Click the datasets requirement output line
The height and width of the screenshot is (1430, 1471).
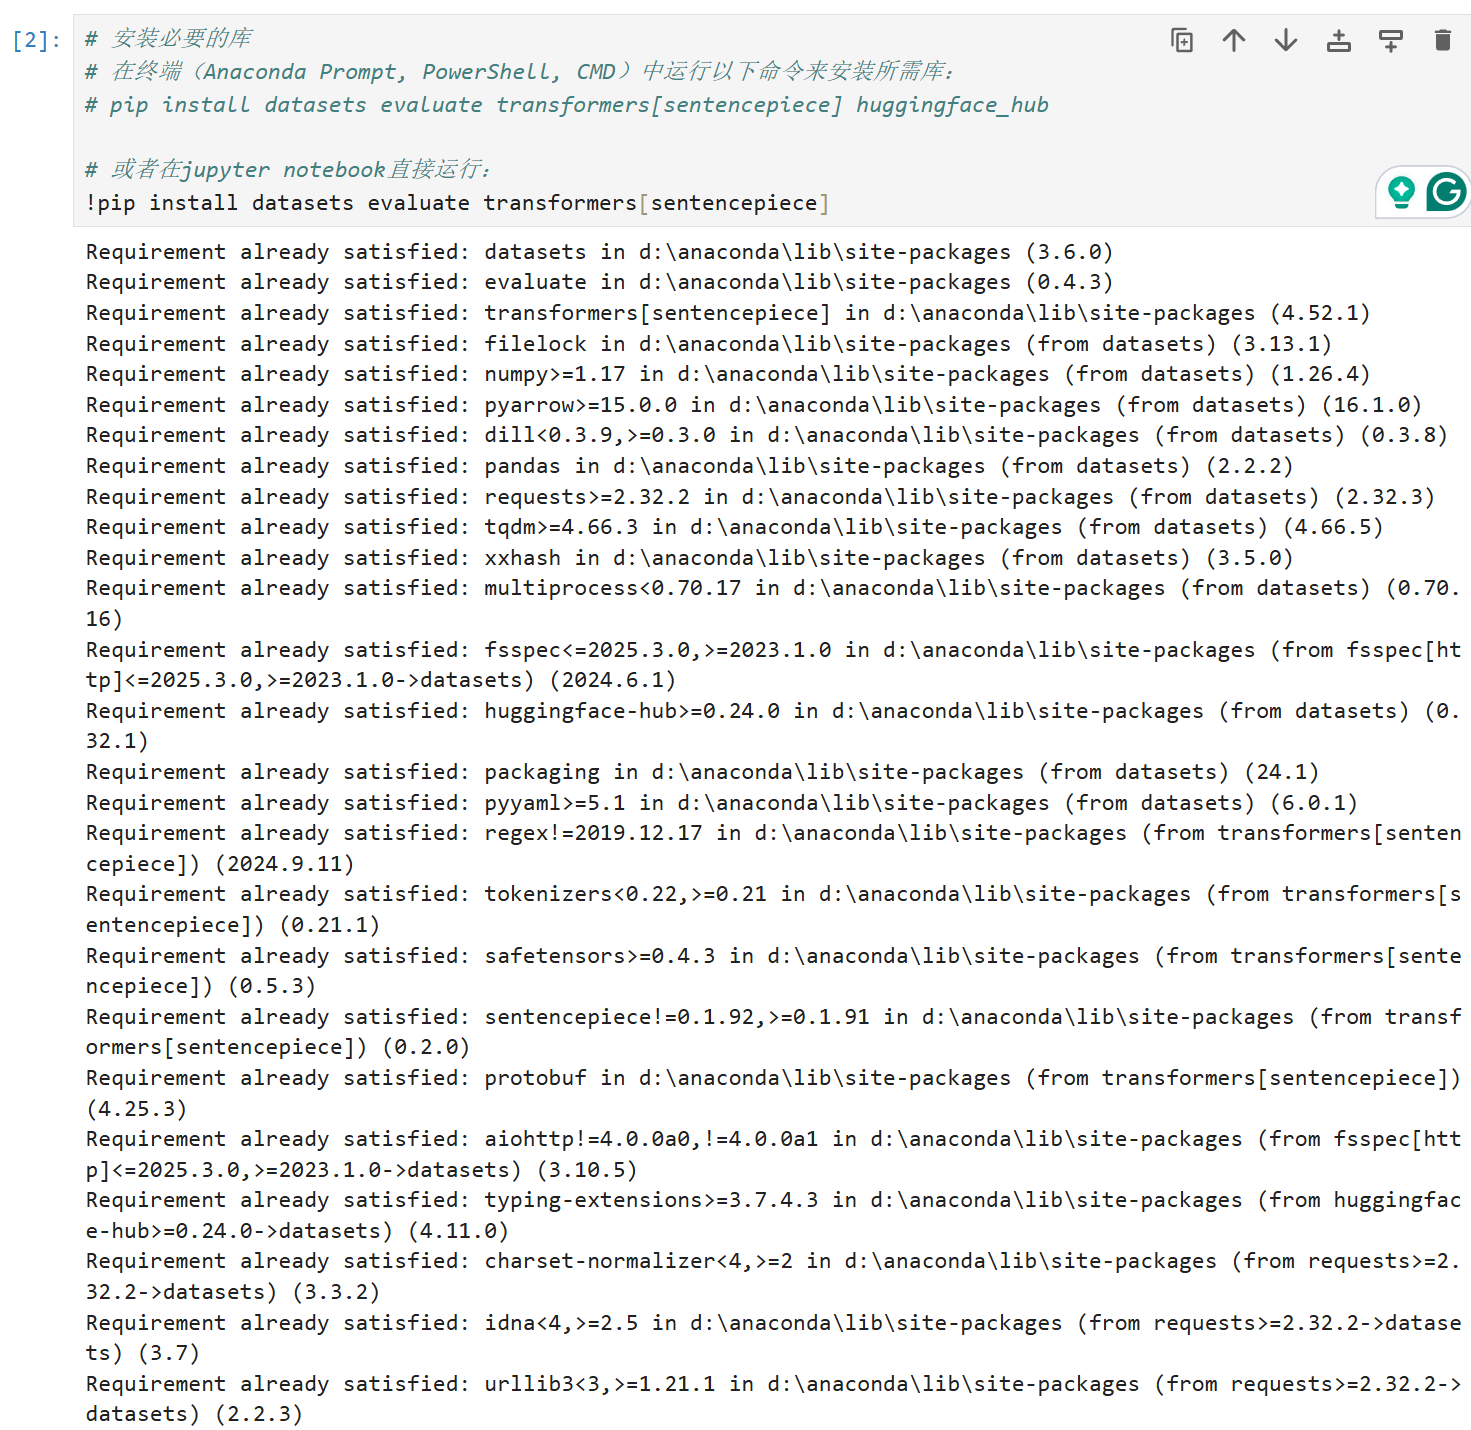(600, 251)
